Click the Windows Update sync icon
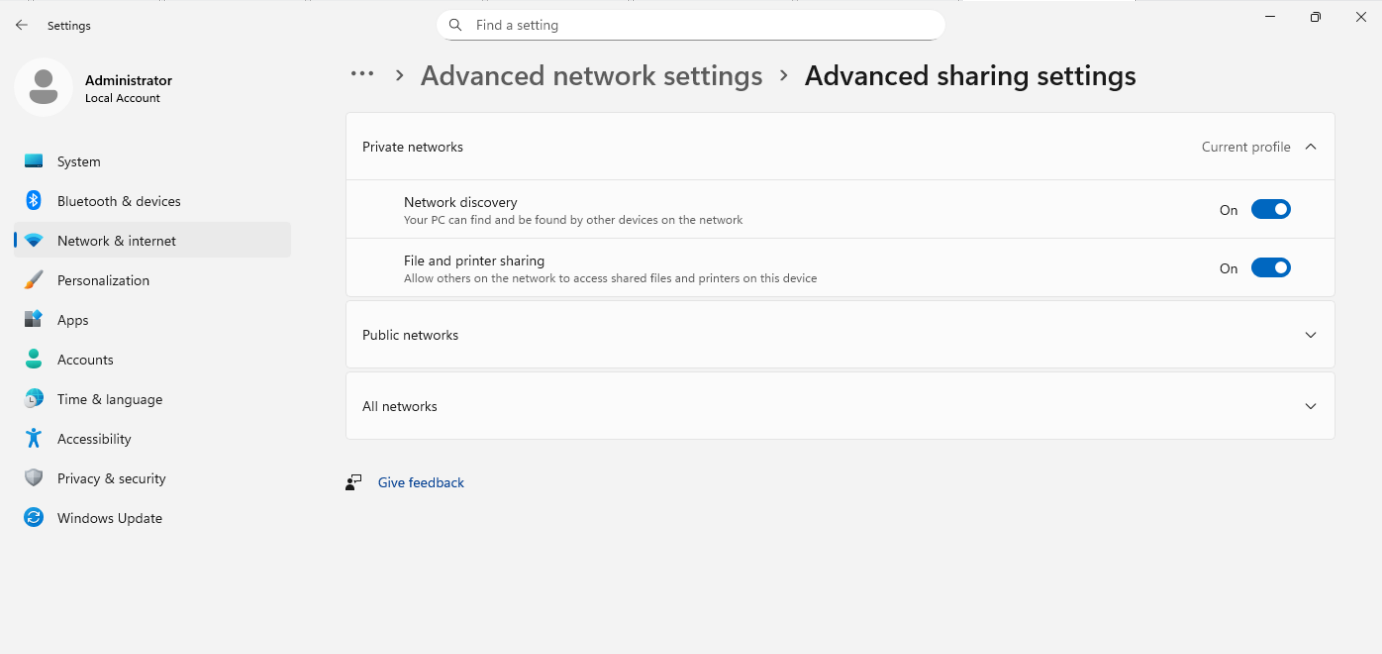This screenshot has width=1382, height=654. point(34,518)
